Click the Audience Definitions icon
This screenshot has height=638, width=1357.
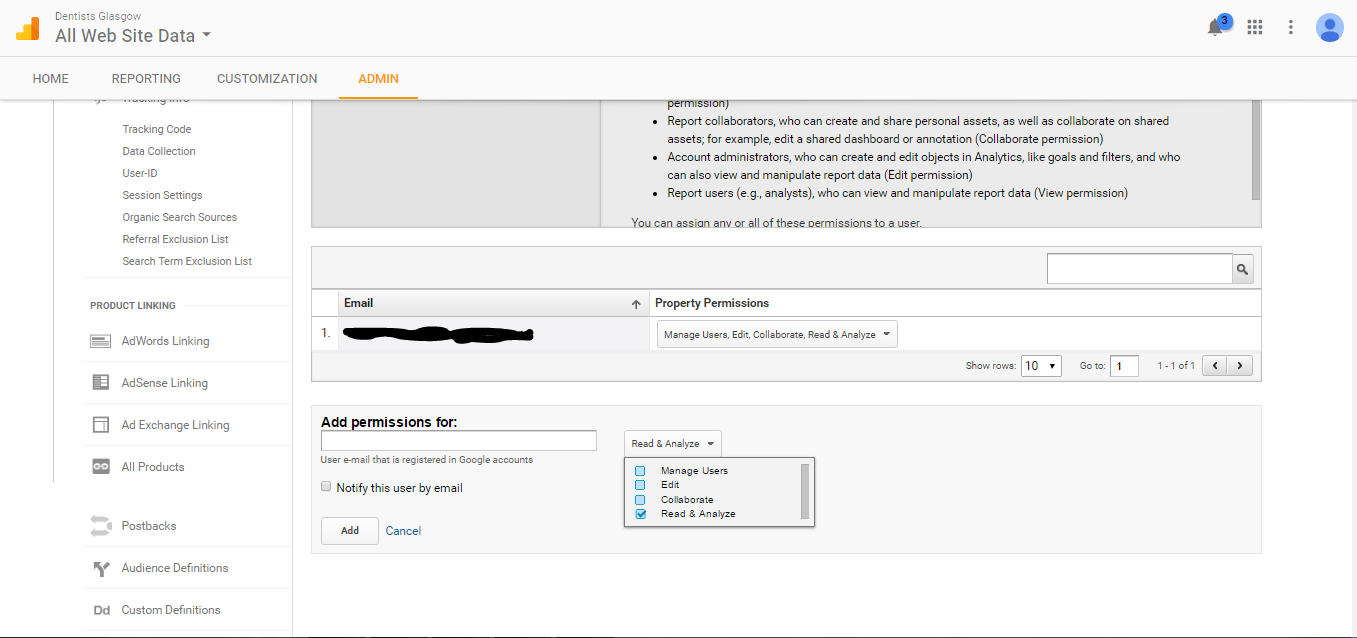point(100,568)
